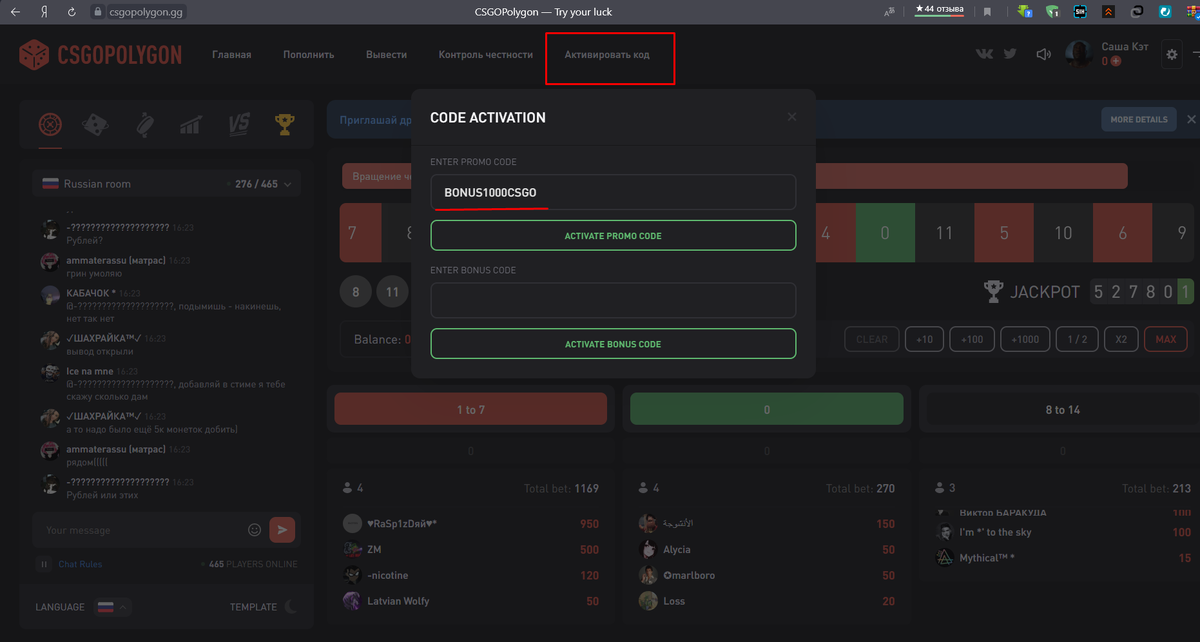Click the CSGOPolygon logo

tap(100, 55)
